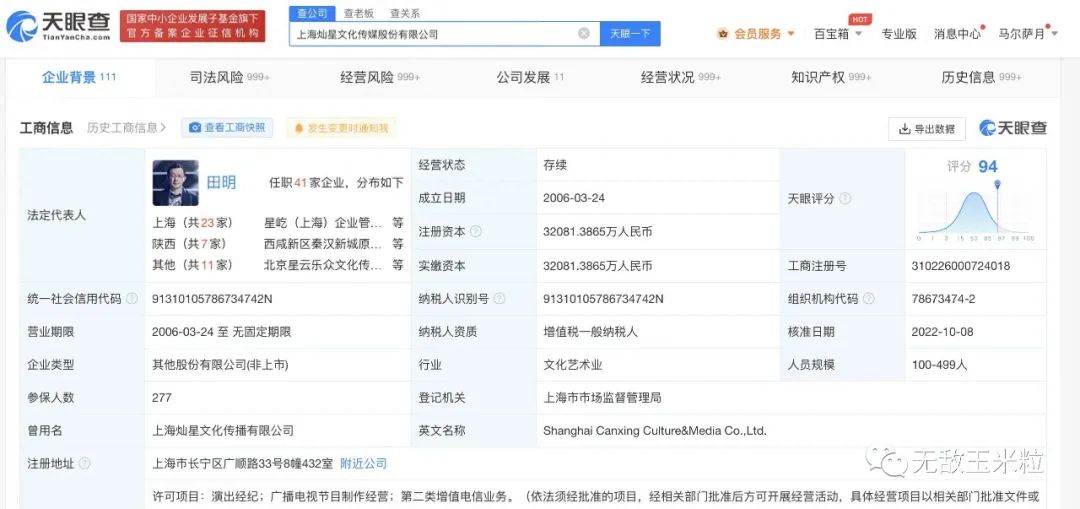Image resolution: width=1080 pixels, height=509 pixels.
Task: Click the 查看工商快照 button
Action: click(227, 127)
